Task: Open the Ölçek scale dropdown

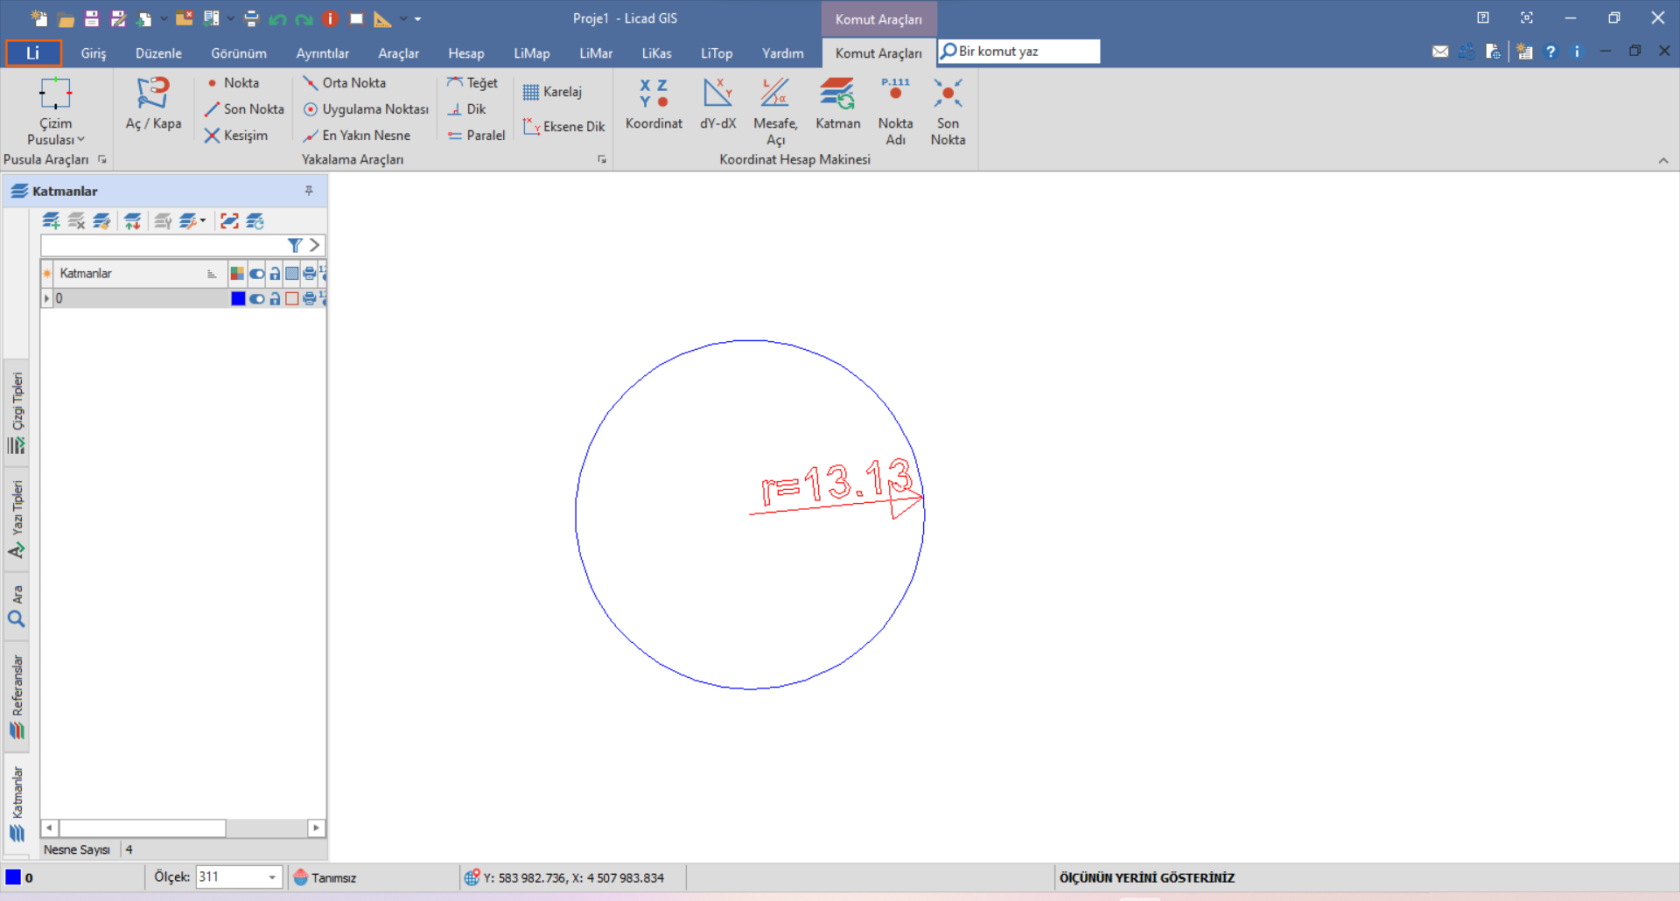Action: [x=271, y=877]
